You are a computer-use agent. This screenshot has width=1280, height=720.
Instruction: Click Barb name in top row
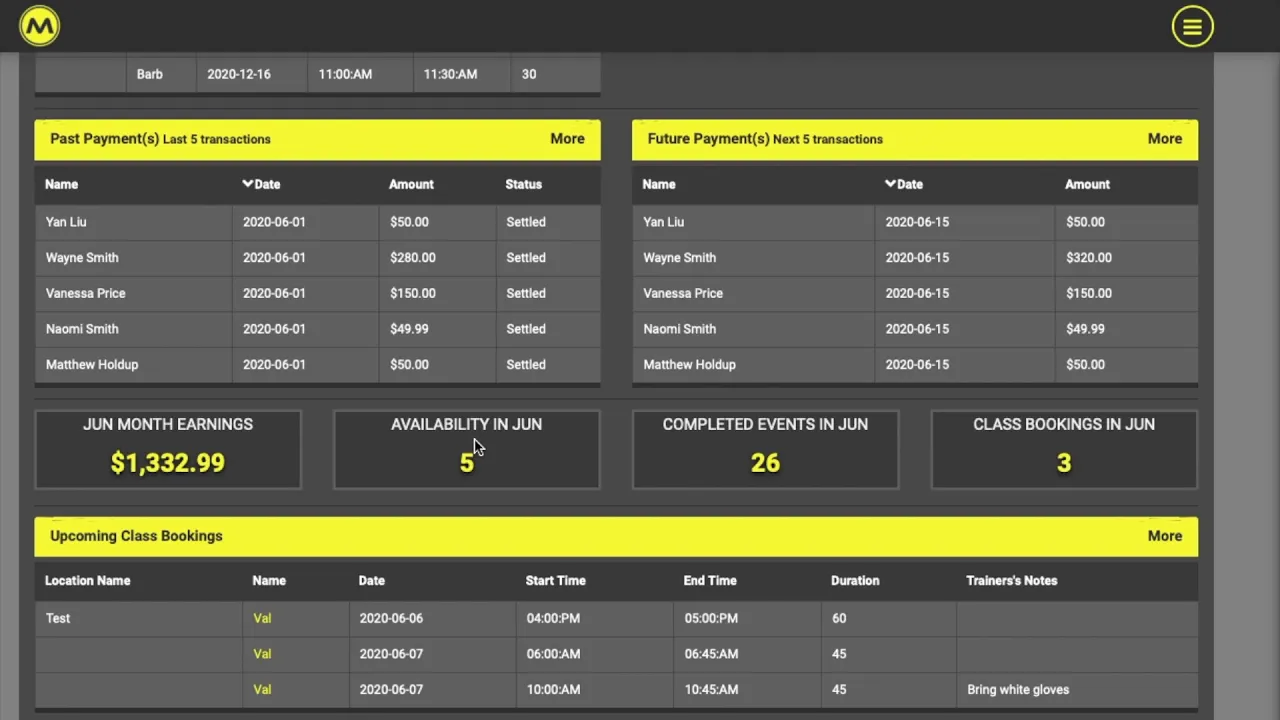pos(150,74)
